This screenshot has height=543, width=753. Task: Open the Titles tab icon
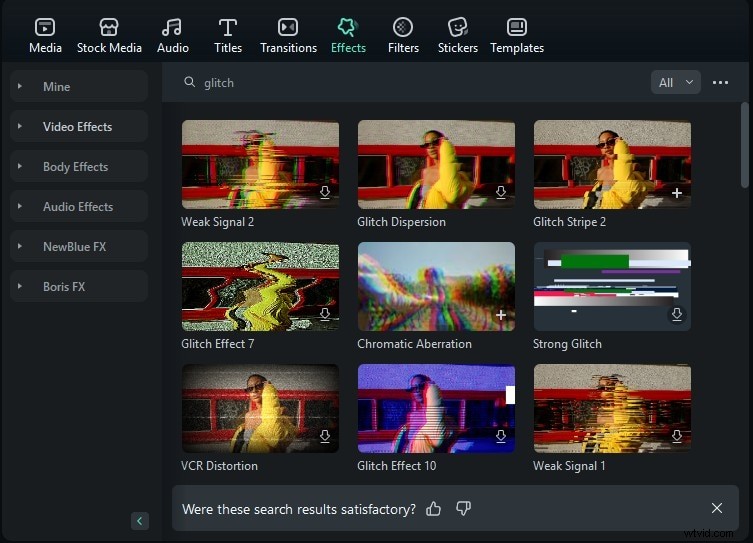[x=228, y=27]
